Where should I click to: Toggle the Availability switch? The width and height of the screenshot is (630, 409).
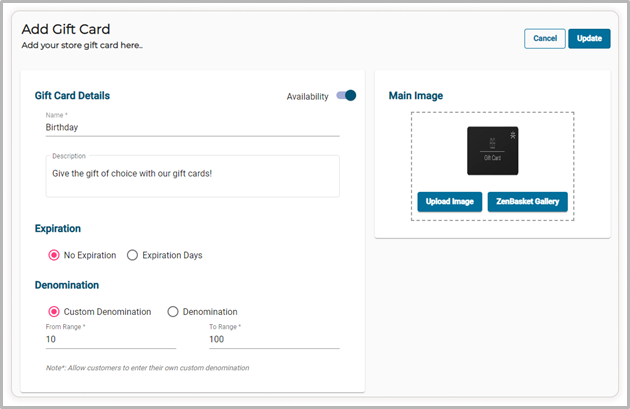pyautogui.click(x=346, y=96)
